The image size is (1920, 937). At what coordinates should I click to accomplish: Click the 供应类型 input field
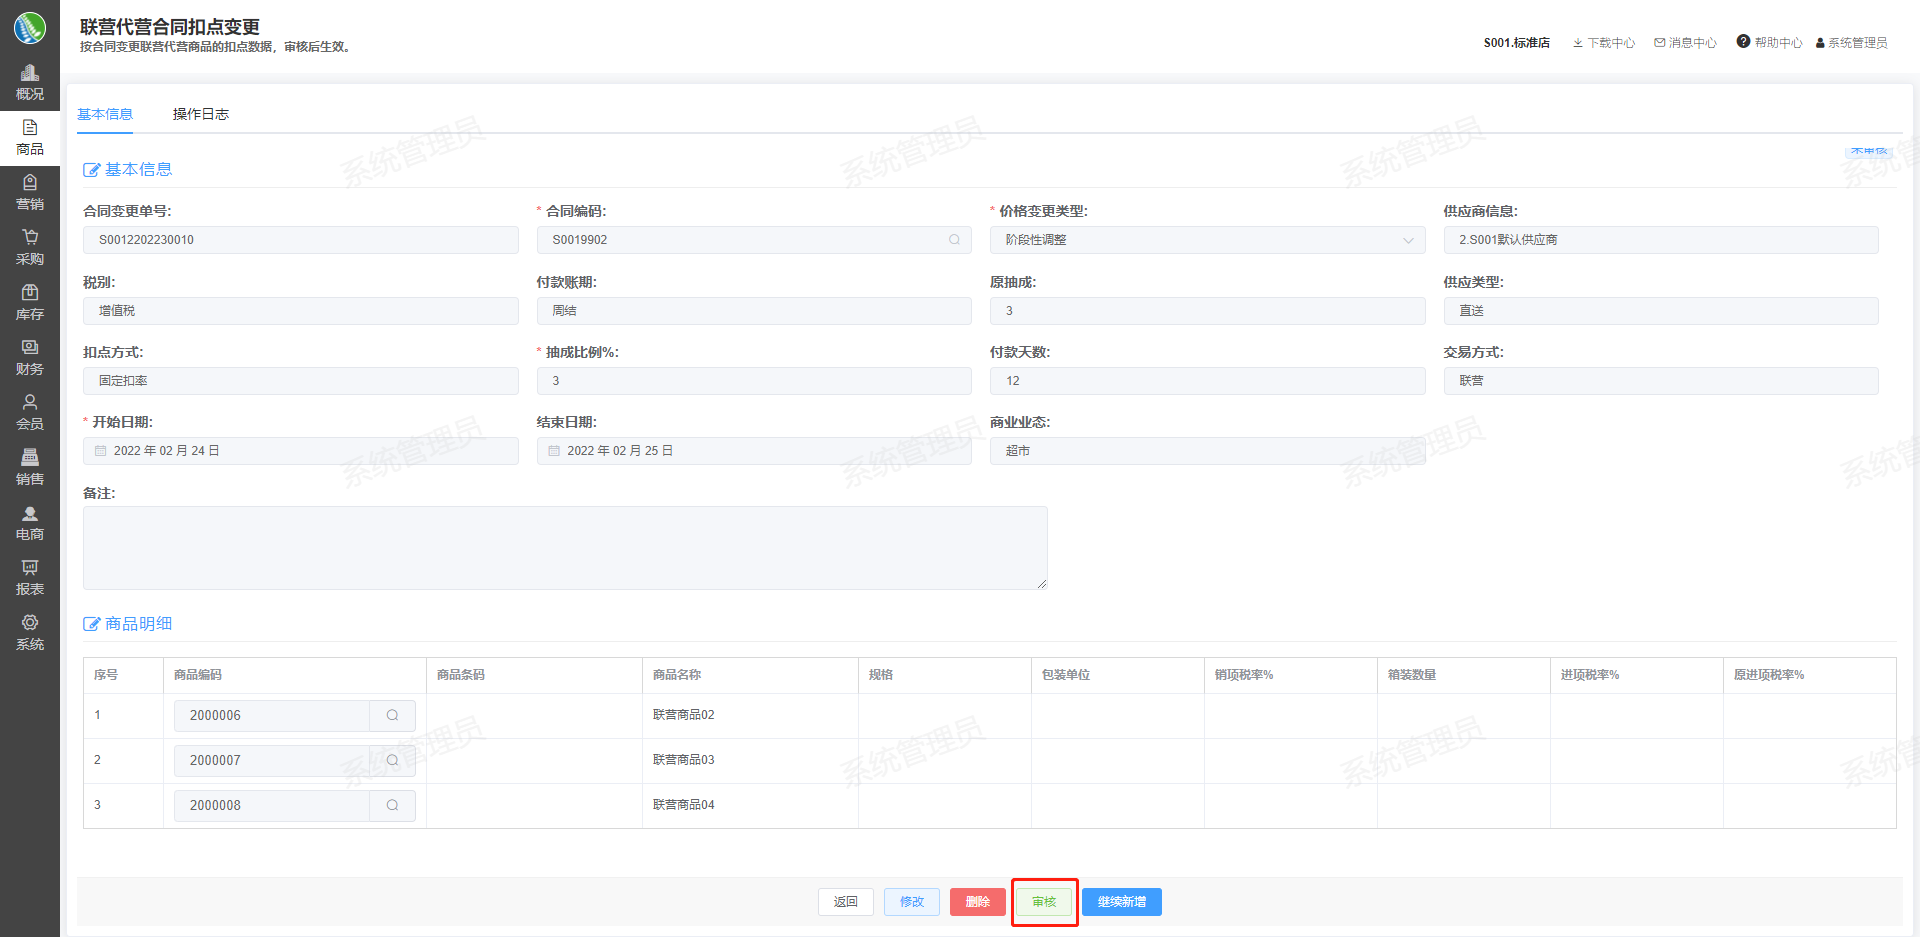tap(1661, 311)
